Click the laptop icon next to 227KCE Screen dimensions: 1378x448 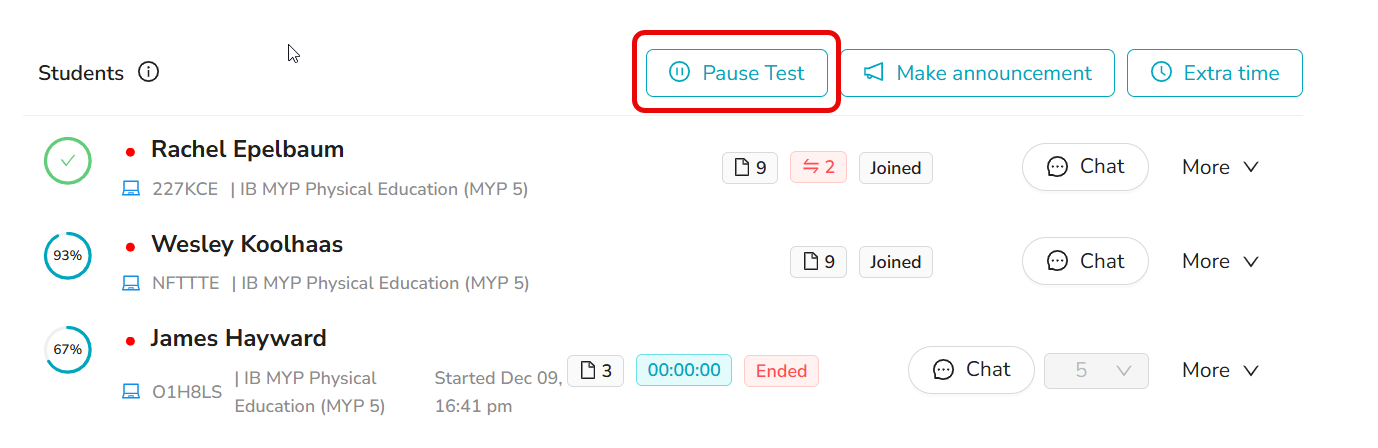click(131, 189)
